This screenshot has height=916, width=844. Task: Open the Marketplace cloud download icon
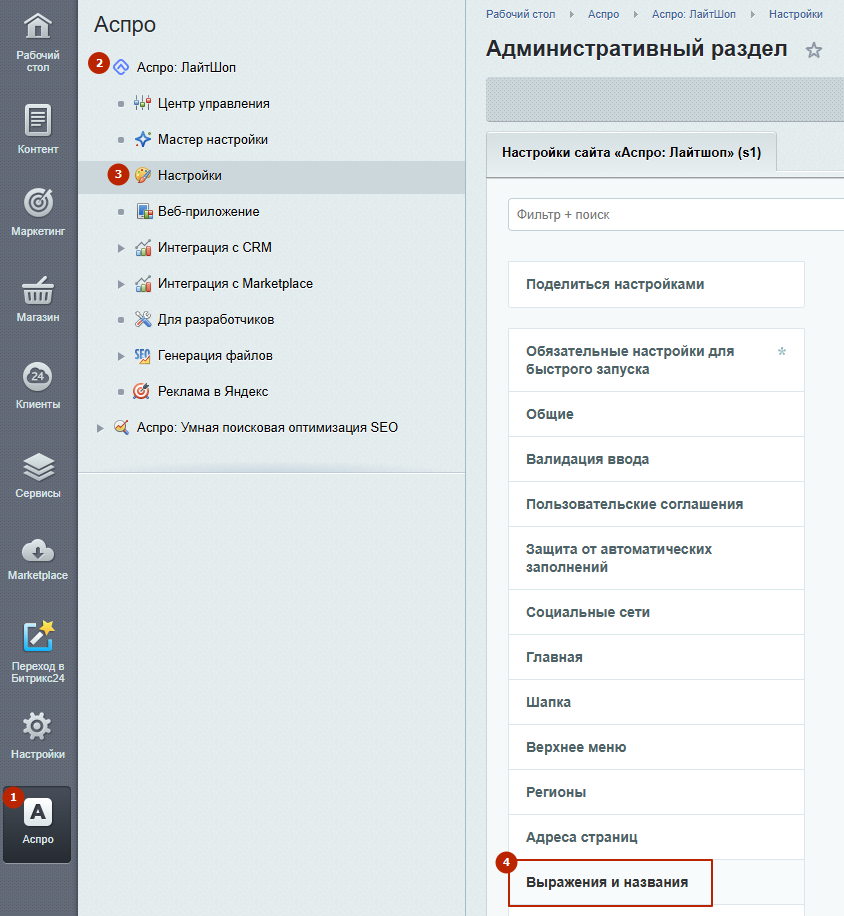coord(37,550)
